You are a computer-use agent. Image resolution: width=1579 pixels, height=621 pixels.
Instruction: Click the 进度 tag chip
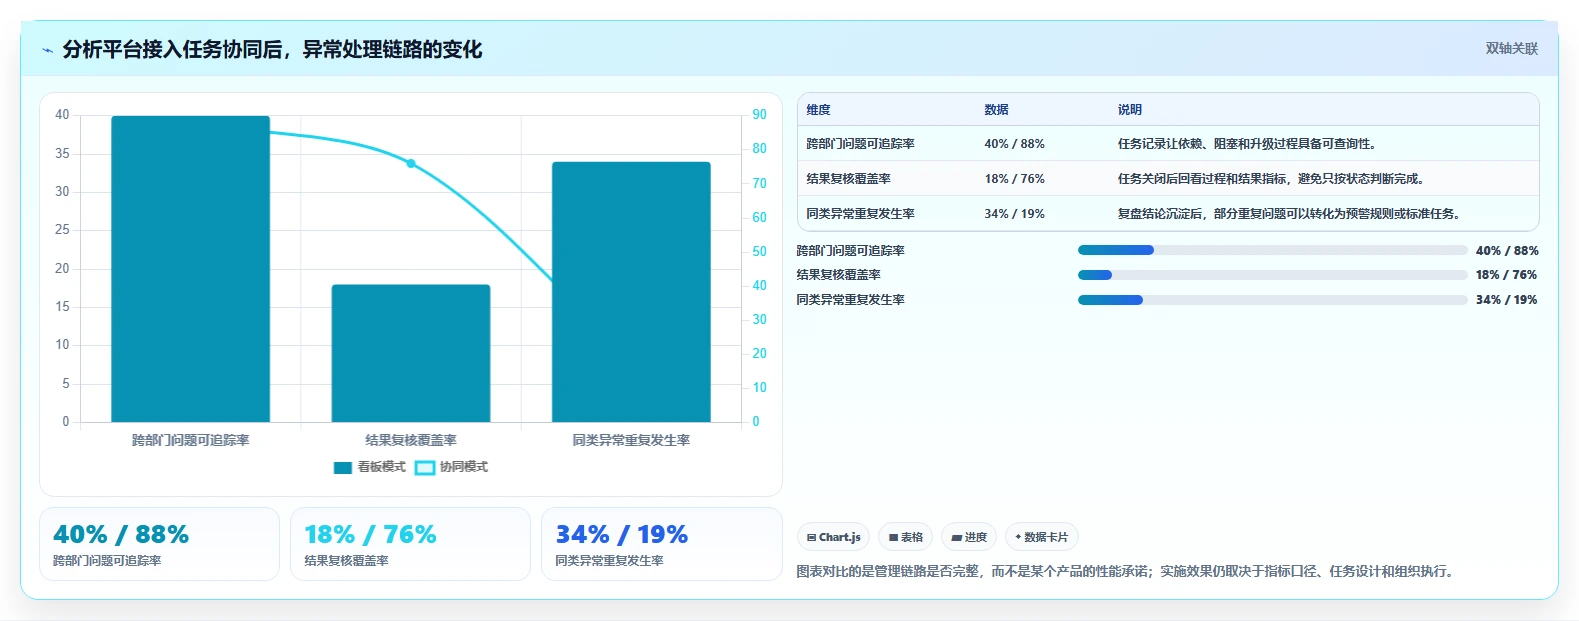click(969, 537)
